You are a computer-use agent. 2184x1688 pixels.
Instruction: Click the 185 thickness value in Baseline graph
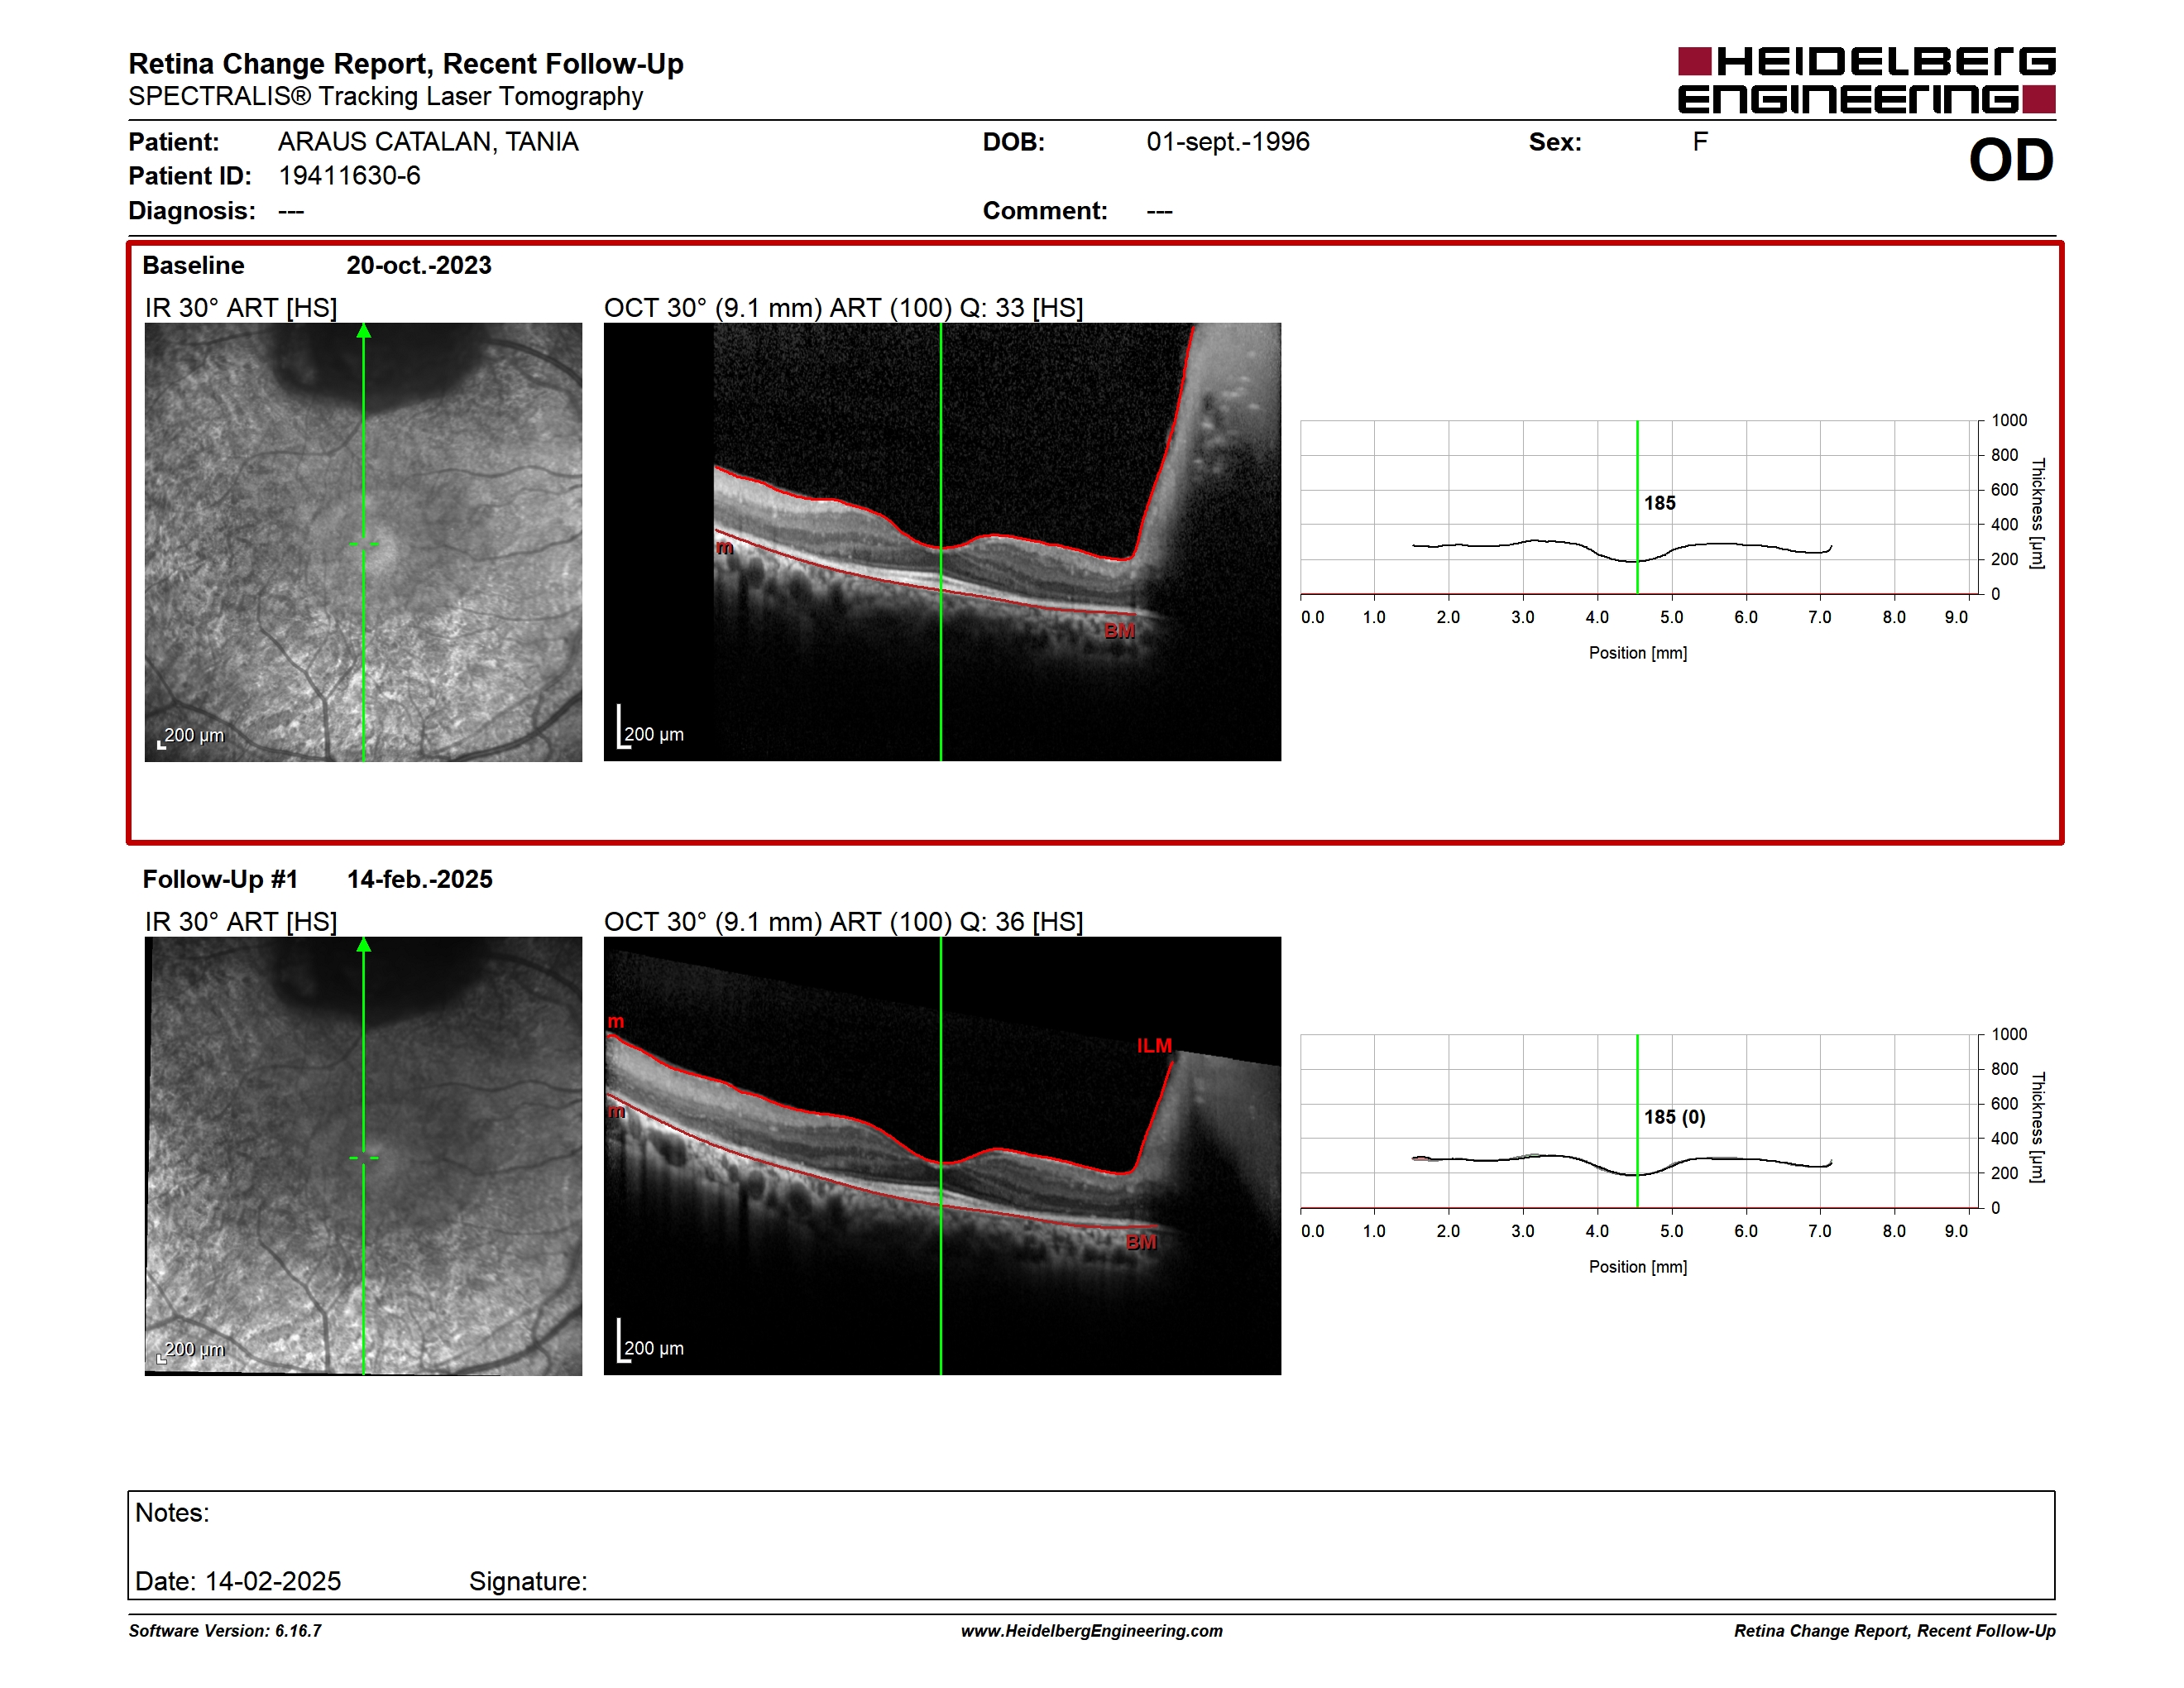coord(1660,503)
